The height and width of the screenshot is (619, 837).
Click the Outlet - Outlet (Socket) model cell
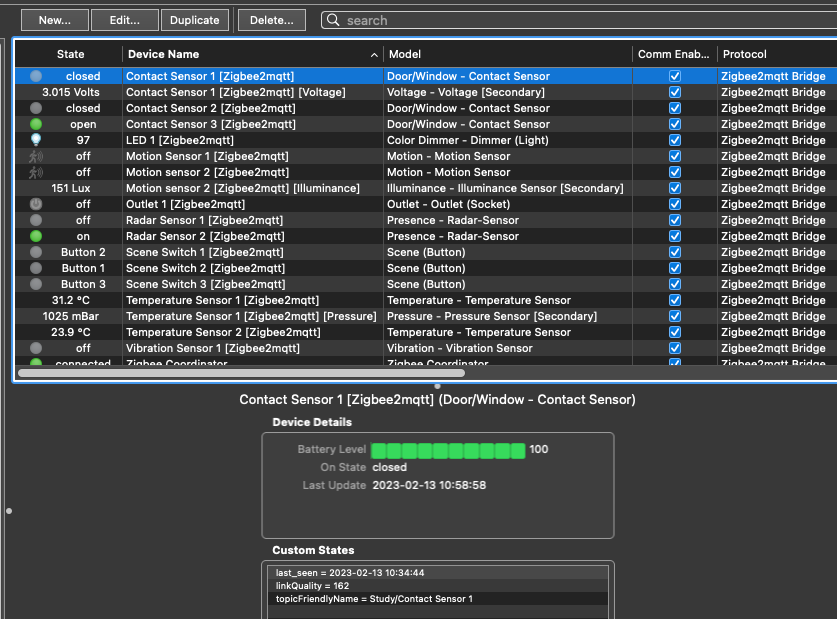(448, 204)
